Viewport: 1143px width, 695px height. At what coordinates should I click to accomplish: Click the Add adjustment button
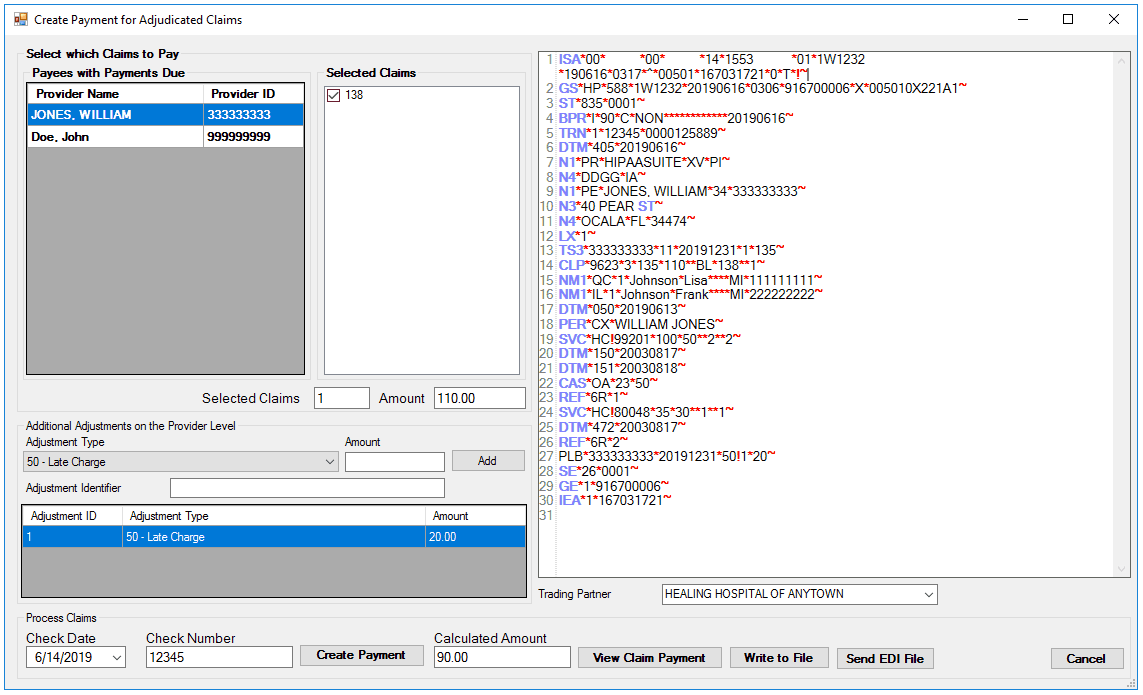coord(488,461)
